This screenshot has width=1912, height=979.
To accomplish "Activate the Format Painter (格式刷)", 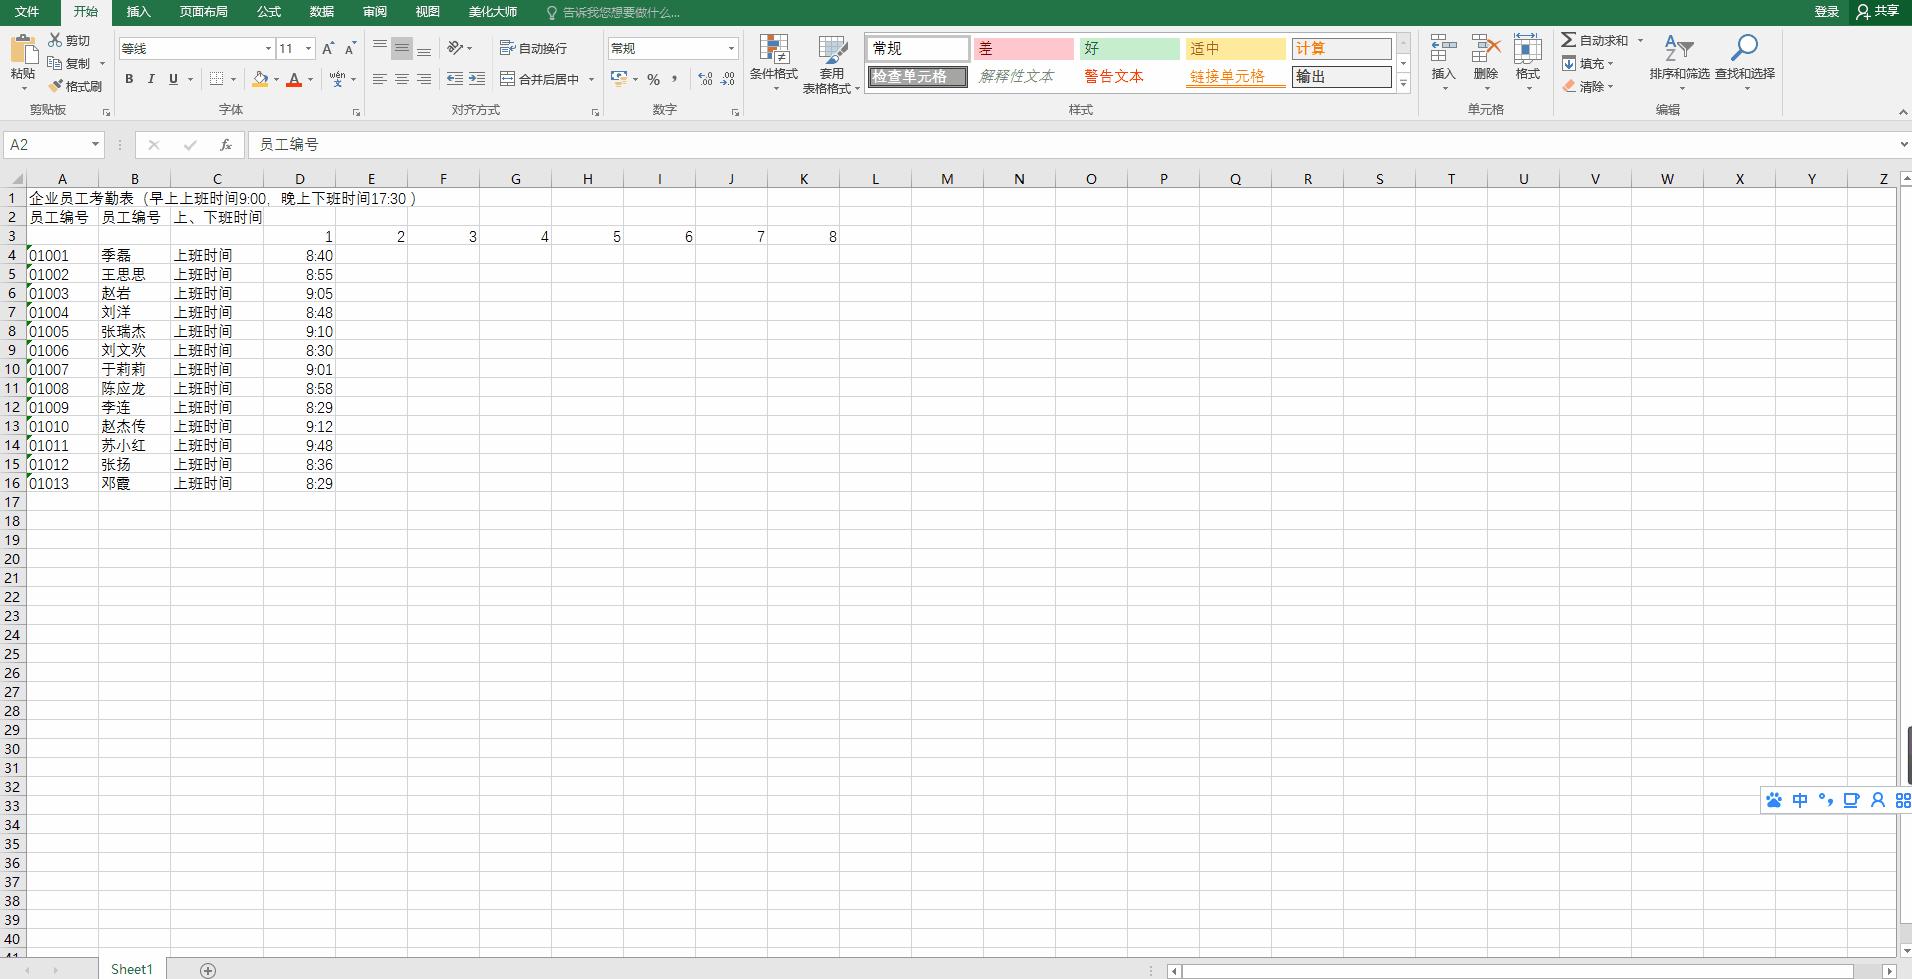I will tap(75, 86).
